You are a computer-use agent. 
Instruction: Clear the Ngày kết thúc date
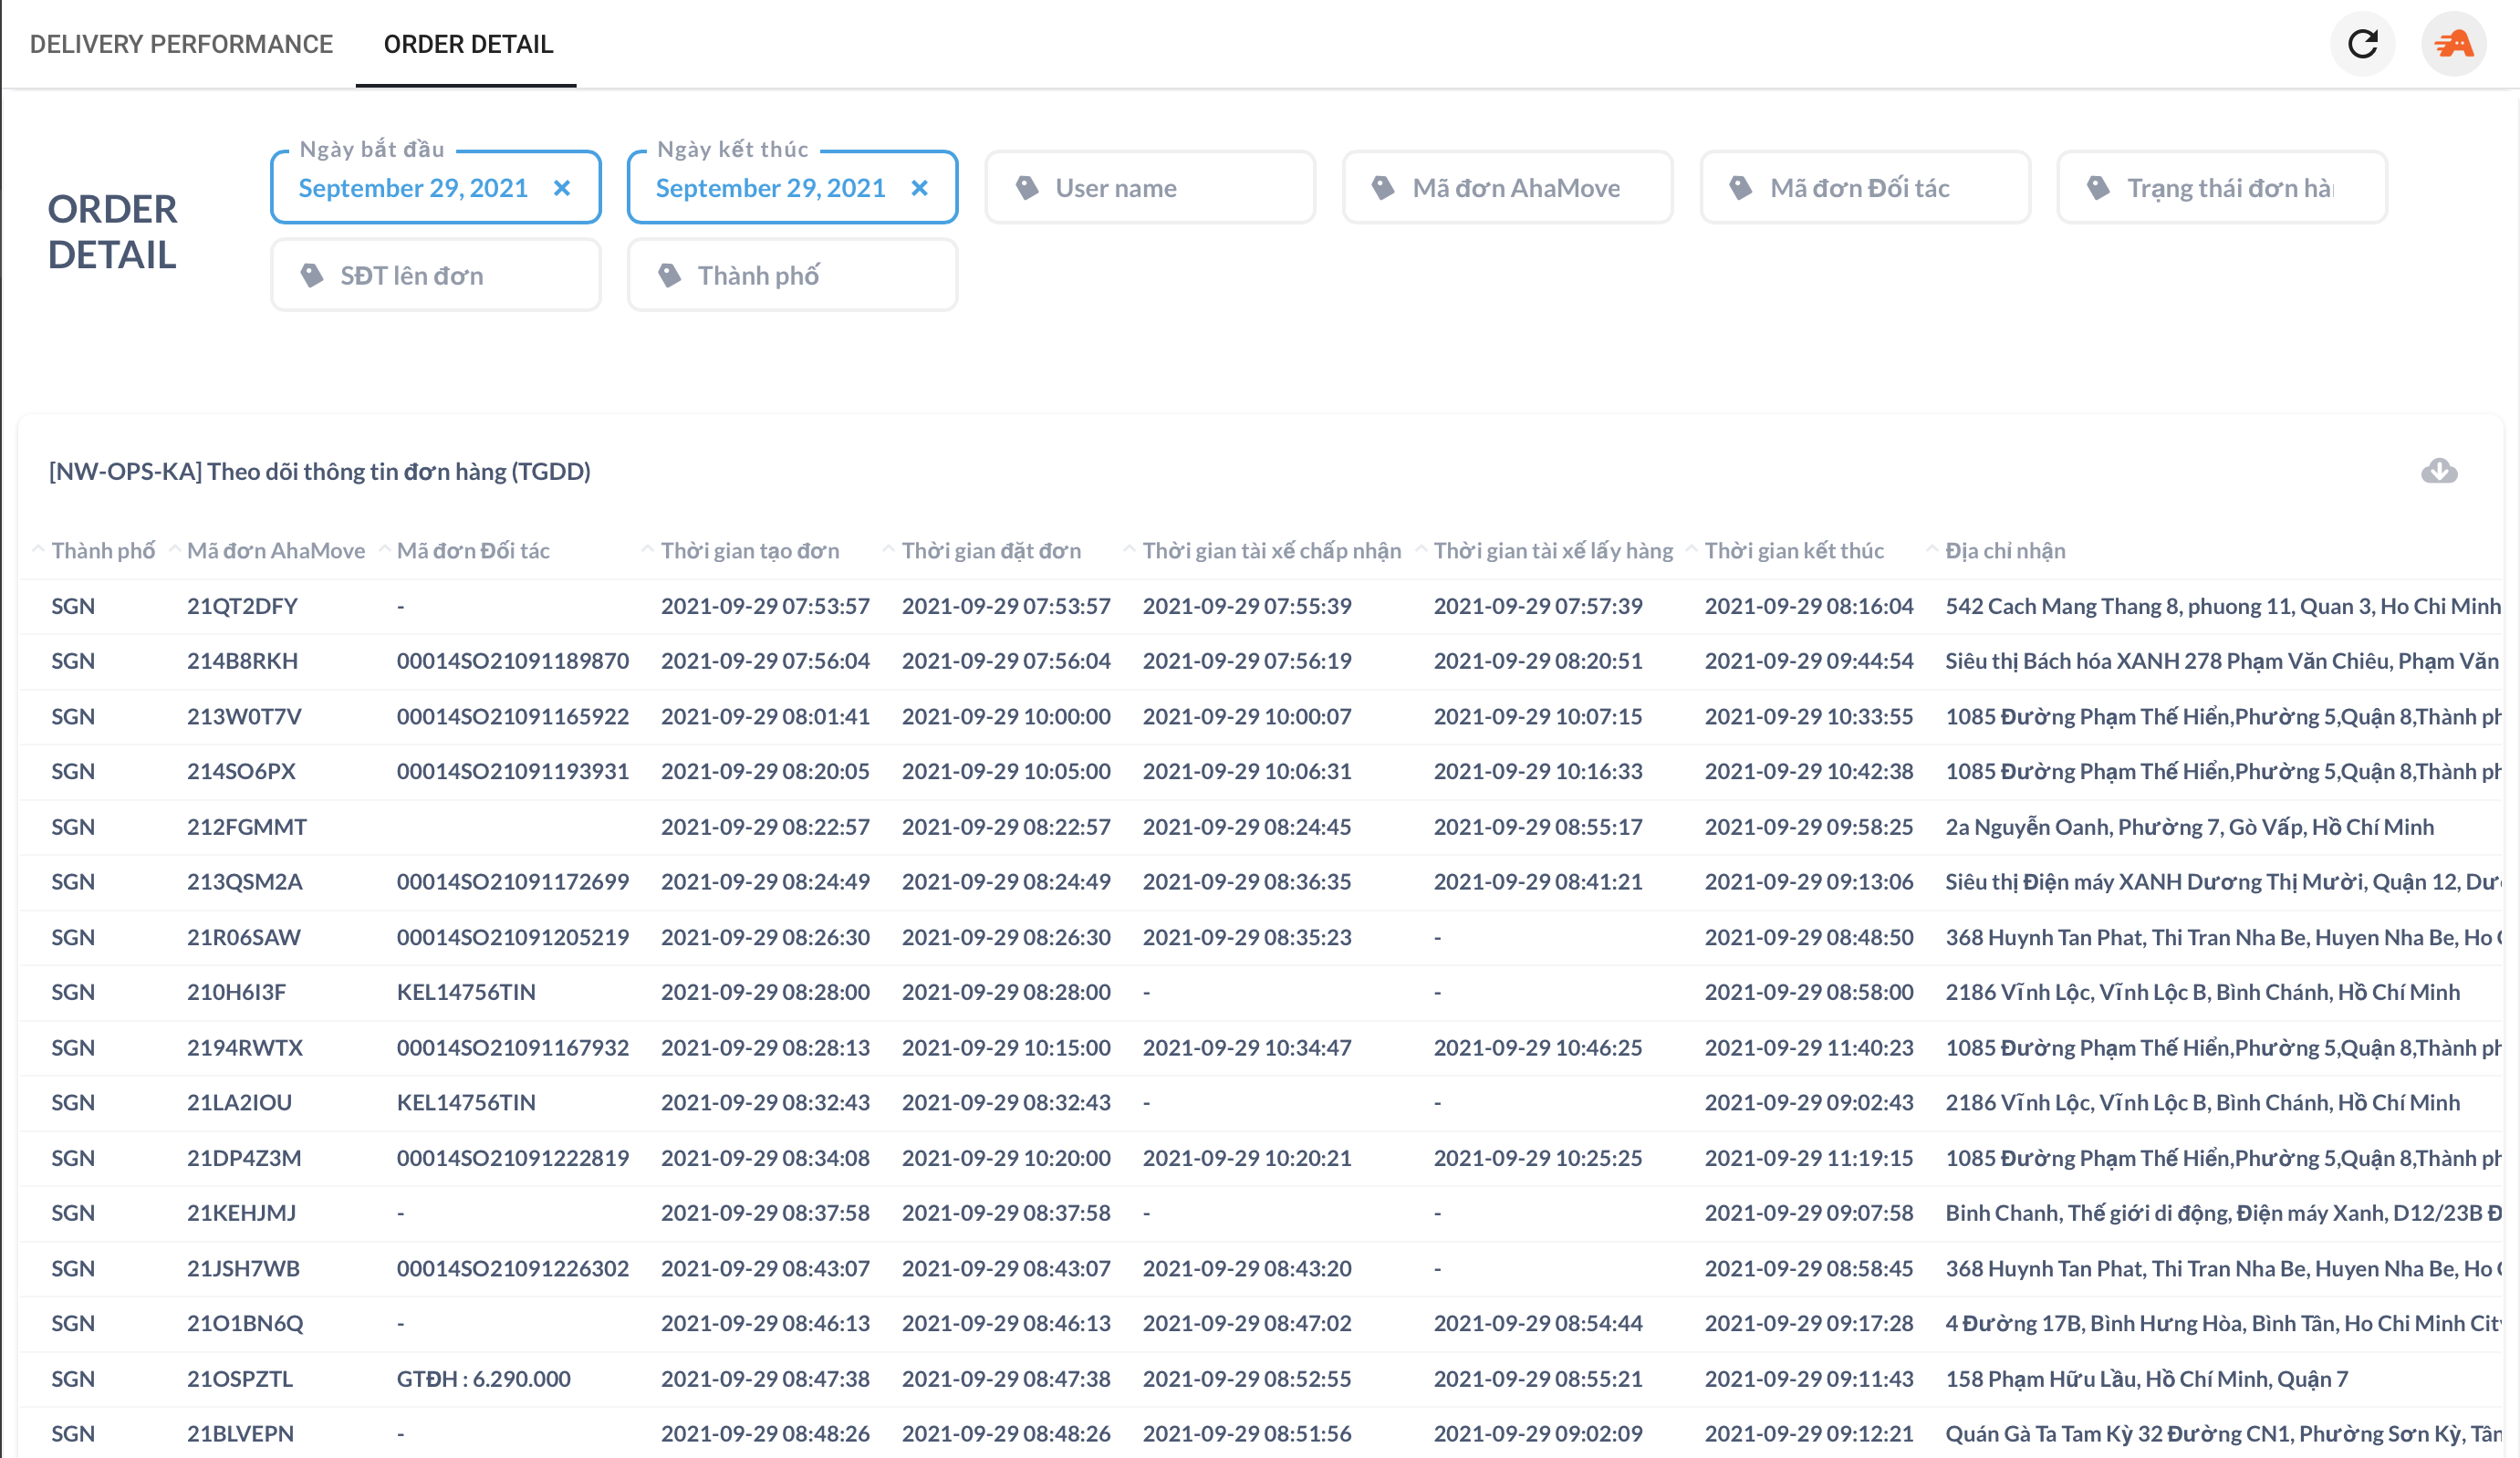(x=920, y=188)
